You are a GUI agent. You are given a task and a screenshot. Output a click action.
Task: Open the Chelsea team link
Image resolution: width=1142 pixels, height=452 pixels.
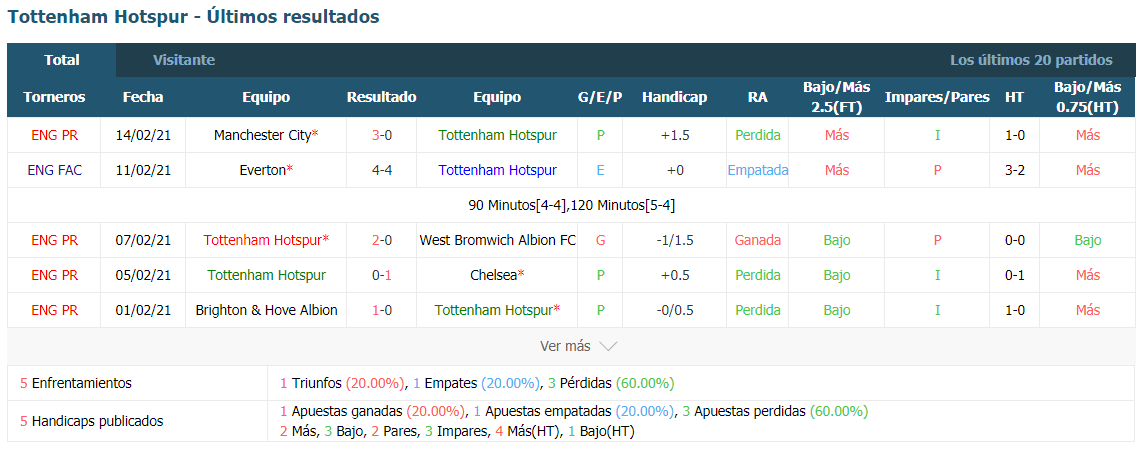(493, 275)
